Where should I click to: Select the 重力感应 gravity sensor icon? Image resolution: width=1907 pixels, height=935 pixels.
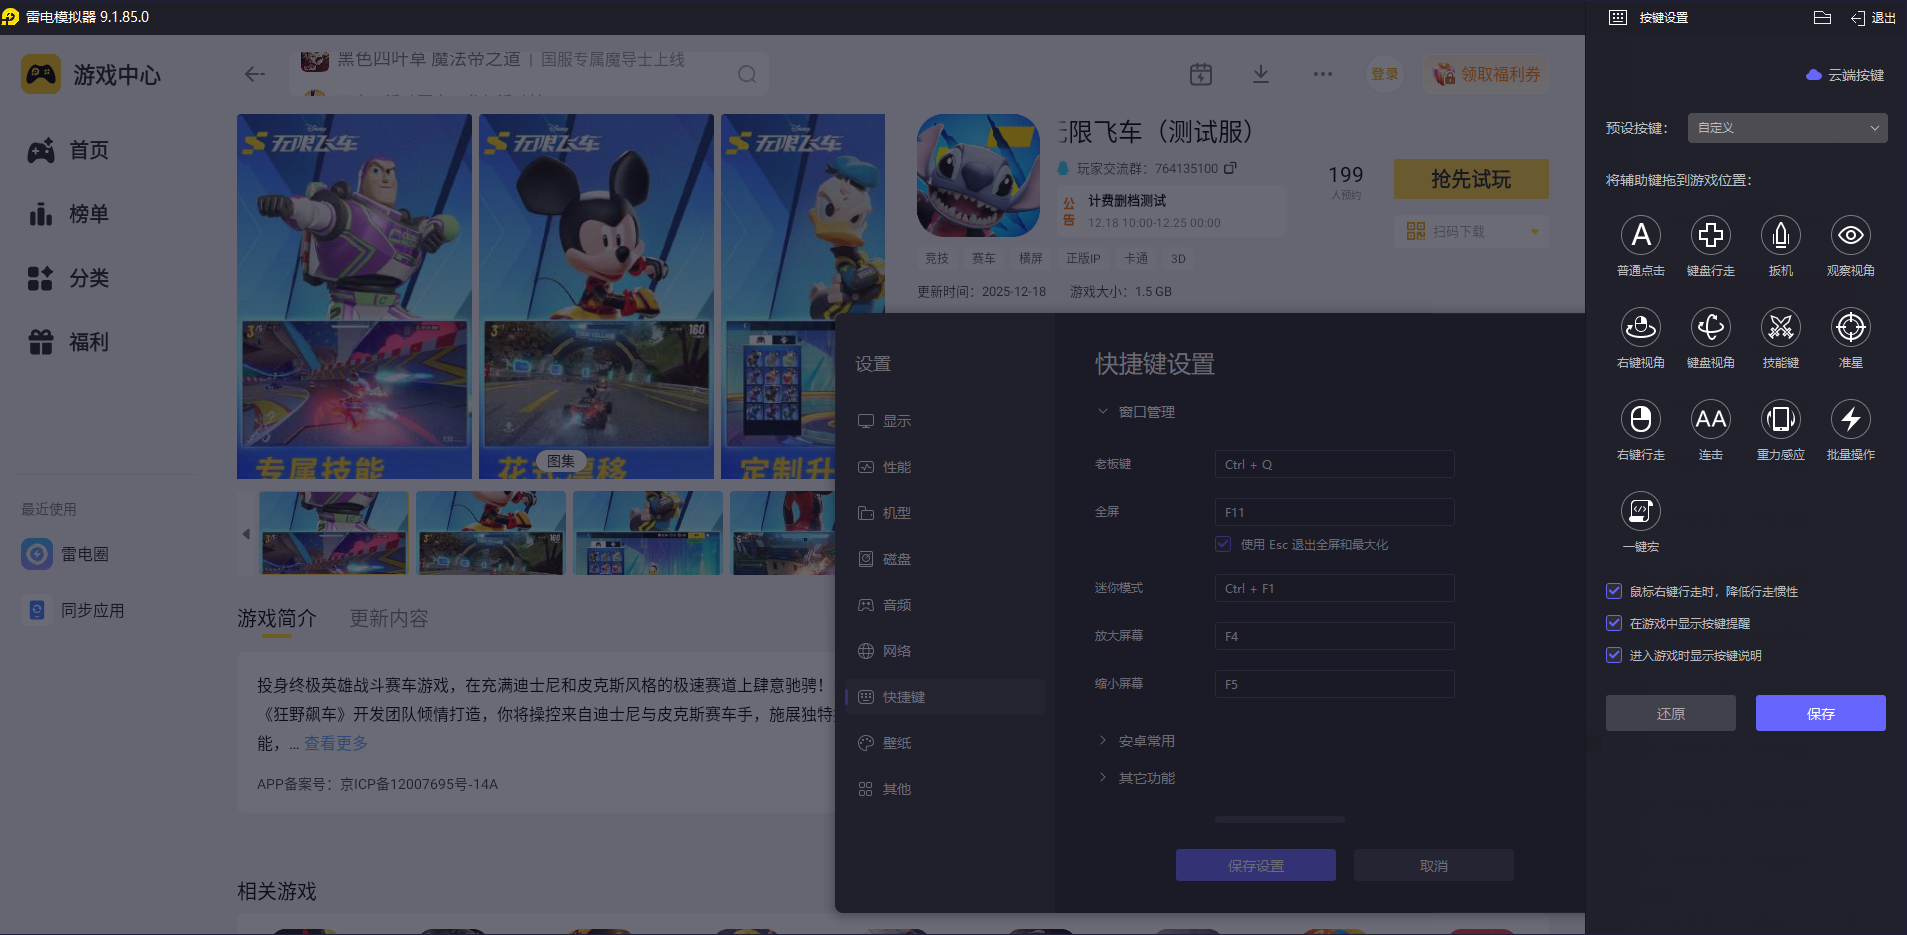[1780, 420]
